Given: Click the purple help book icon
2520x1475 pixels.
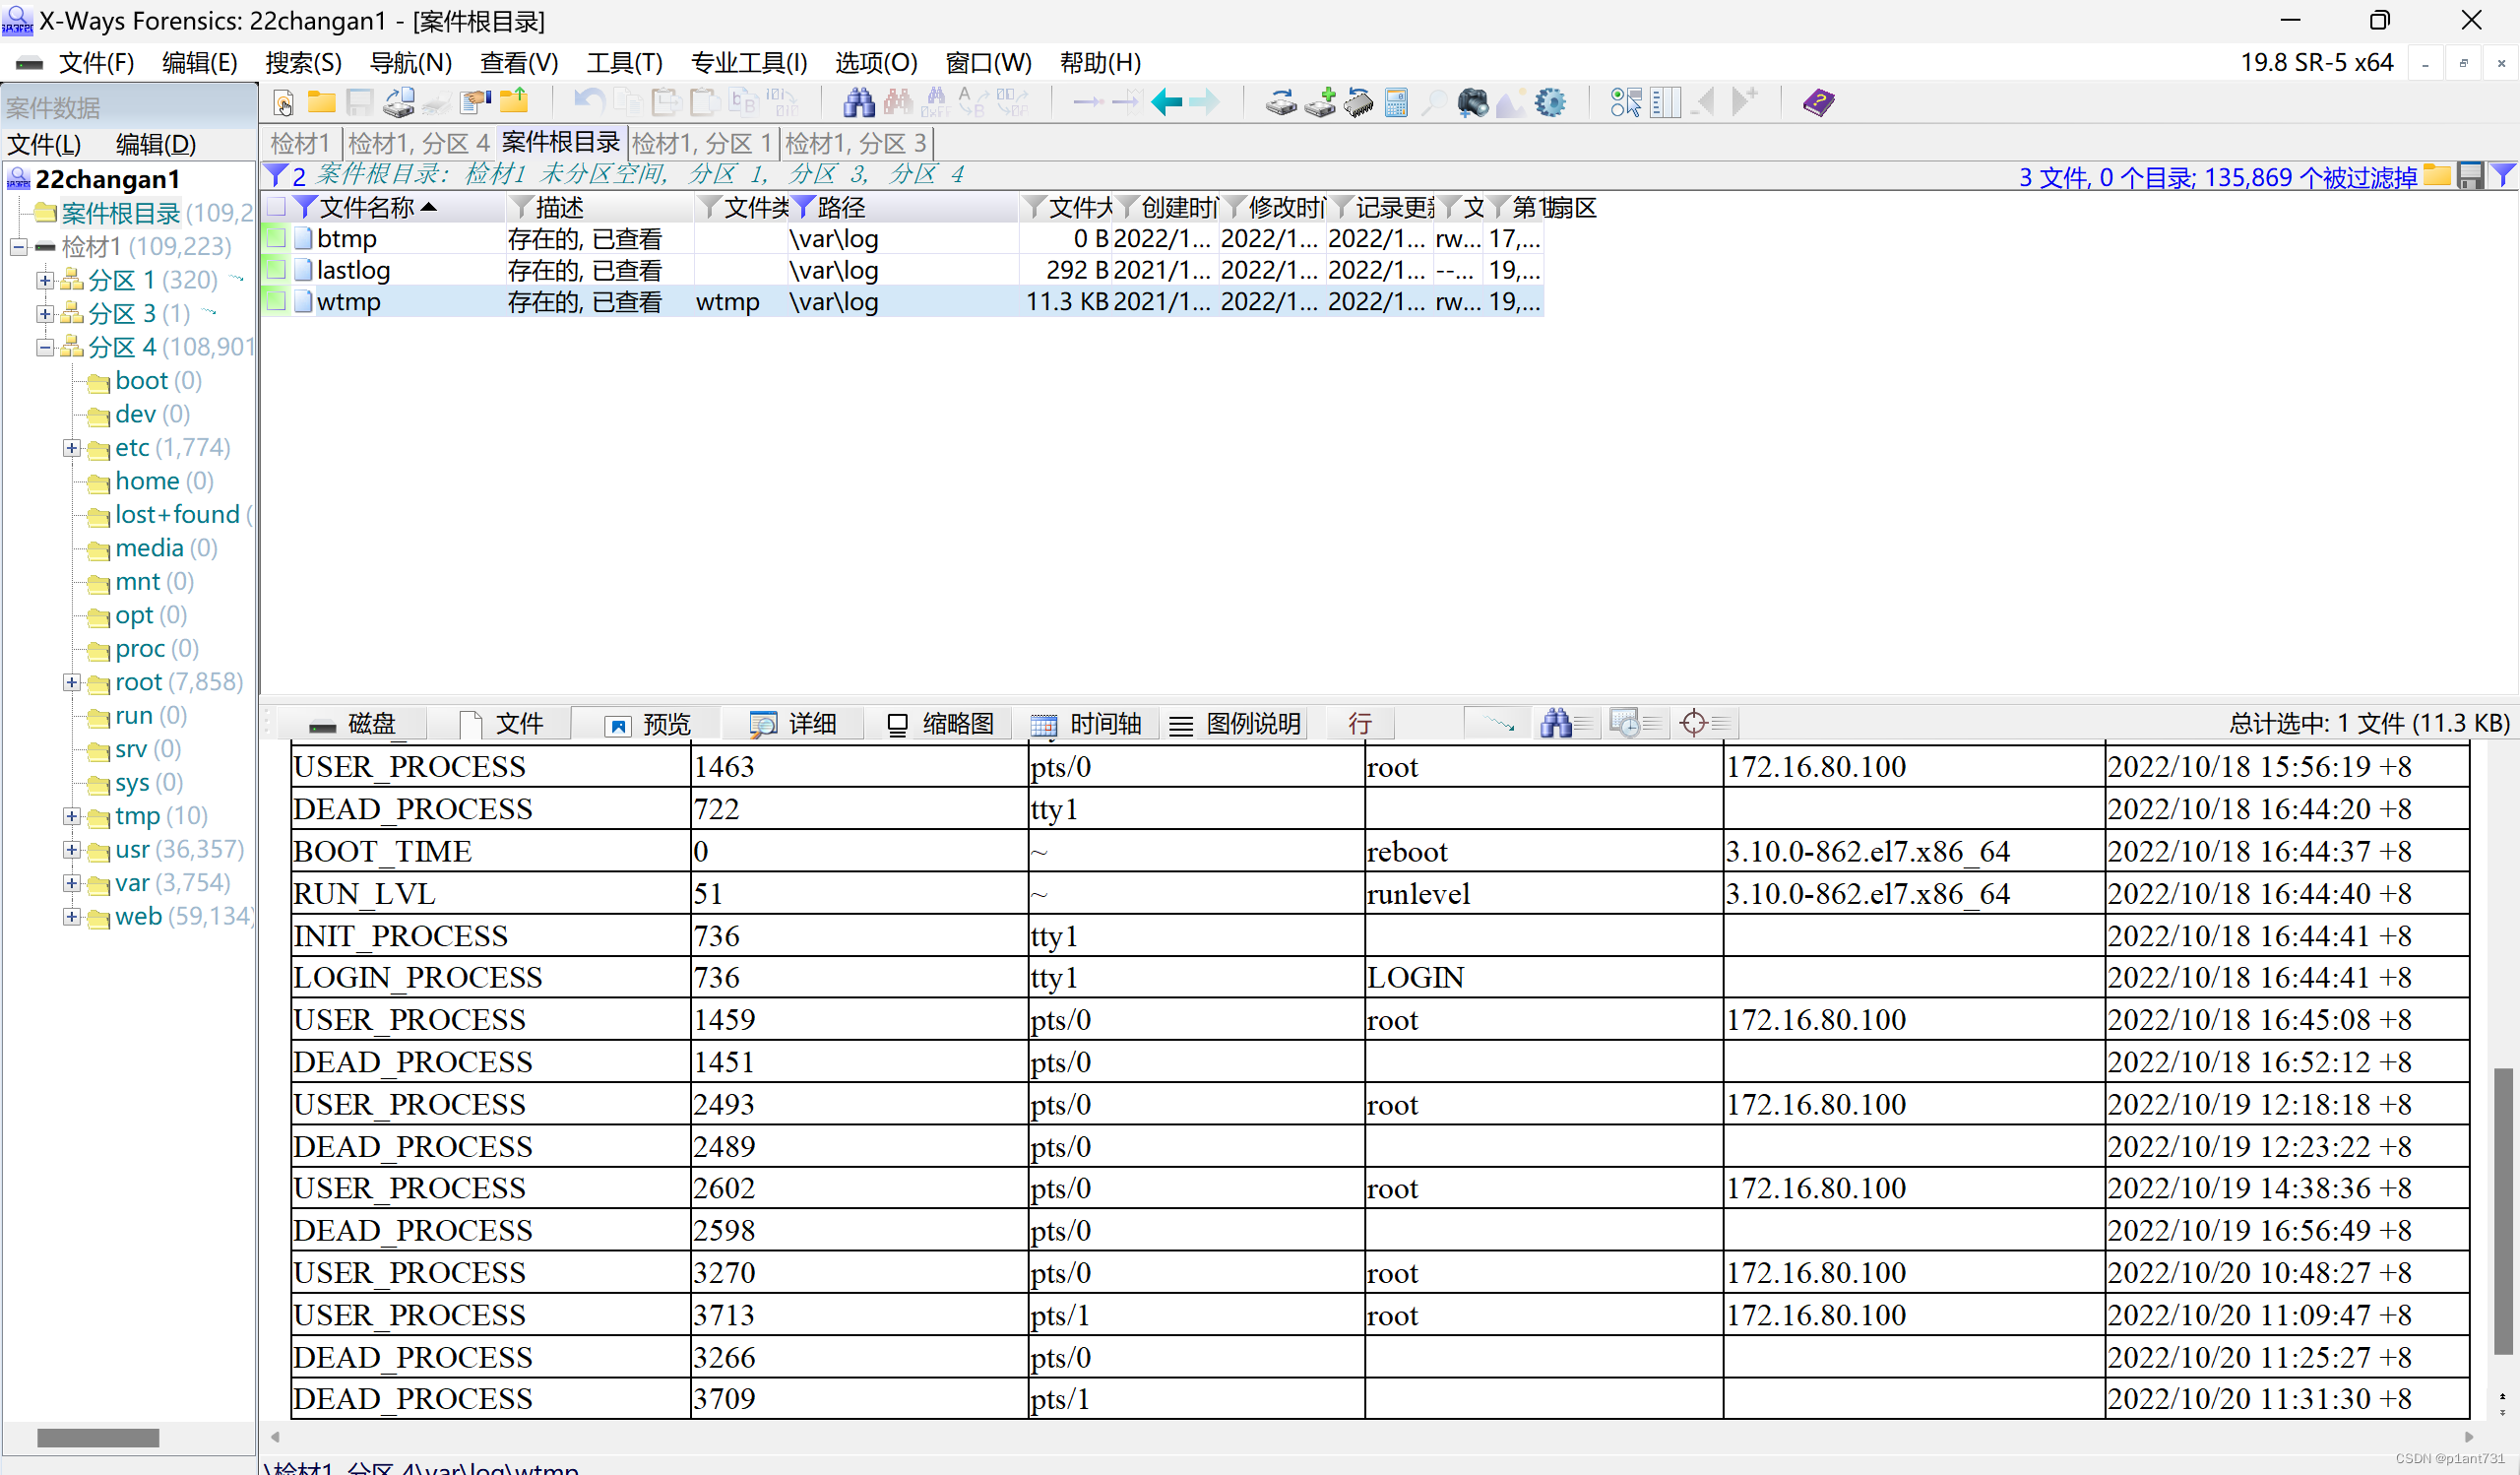Looking at the screenshot, I should [x=1818, y=102].
